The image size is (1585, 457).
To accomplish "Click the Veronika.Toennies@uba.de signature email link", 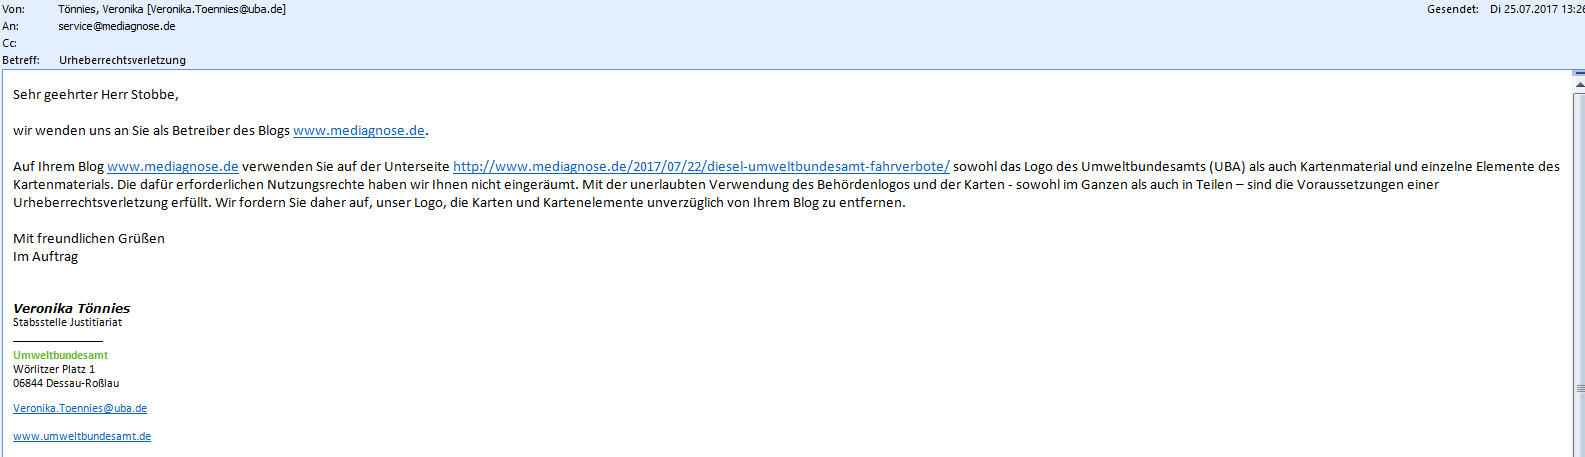I will coord(80,408).
